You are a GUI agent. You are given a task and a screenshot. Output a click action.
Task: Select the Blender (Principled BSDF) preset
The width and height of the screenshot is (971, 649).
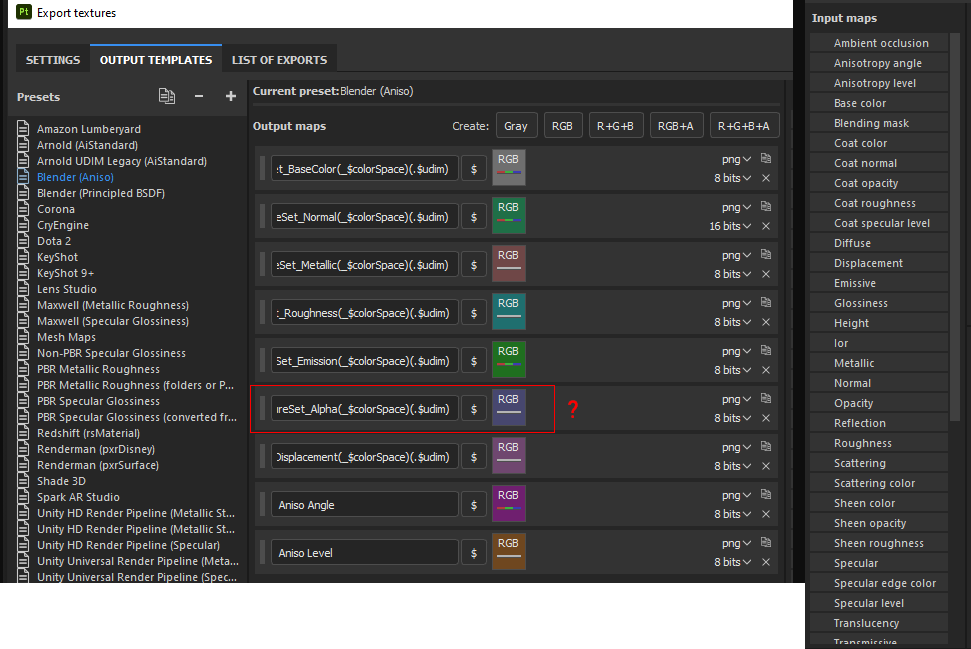tap(101, 193)
